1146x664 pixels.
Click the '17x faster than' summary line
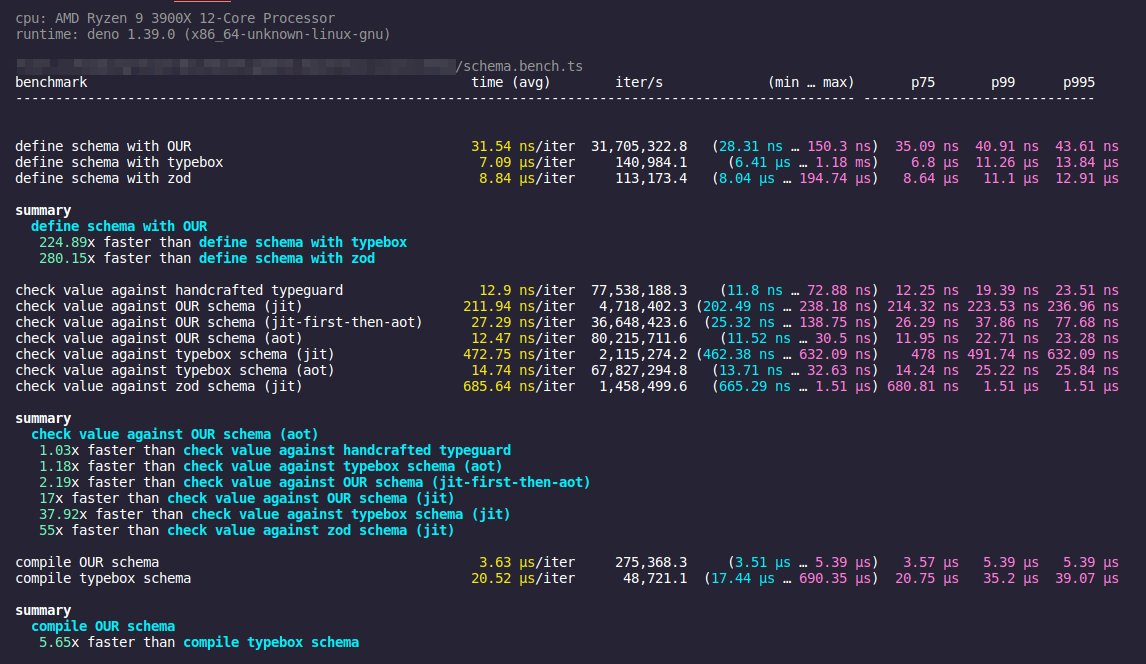point(246,499)
